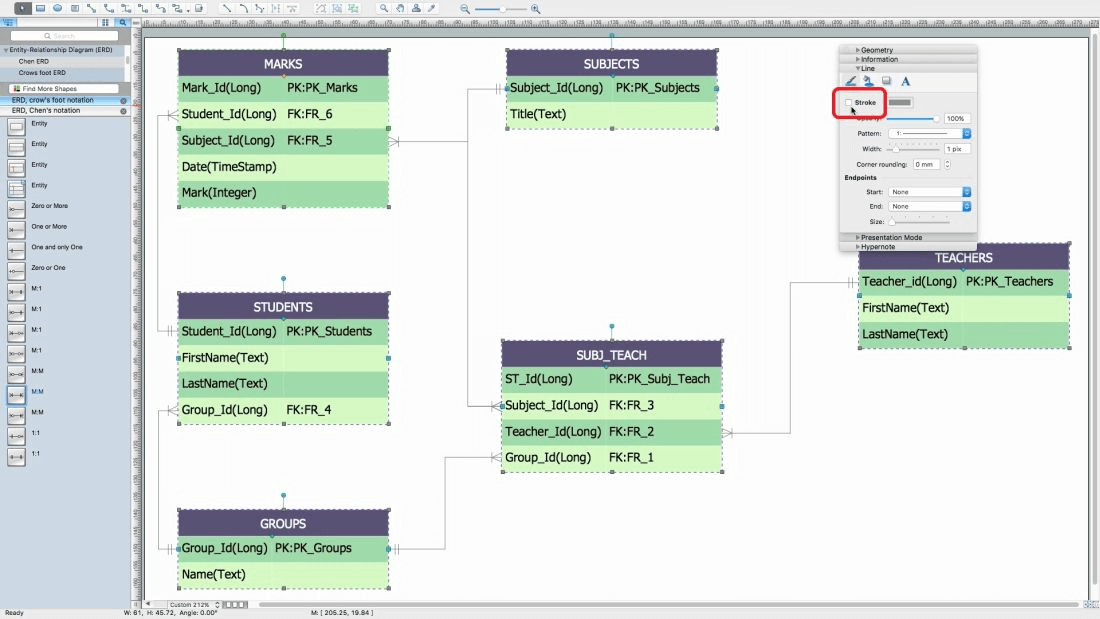
Task: Activate the hand pan tool
Action: [x=400, y=8]
